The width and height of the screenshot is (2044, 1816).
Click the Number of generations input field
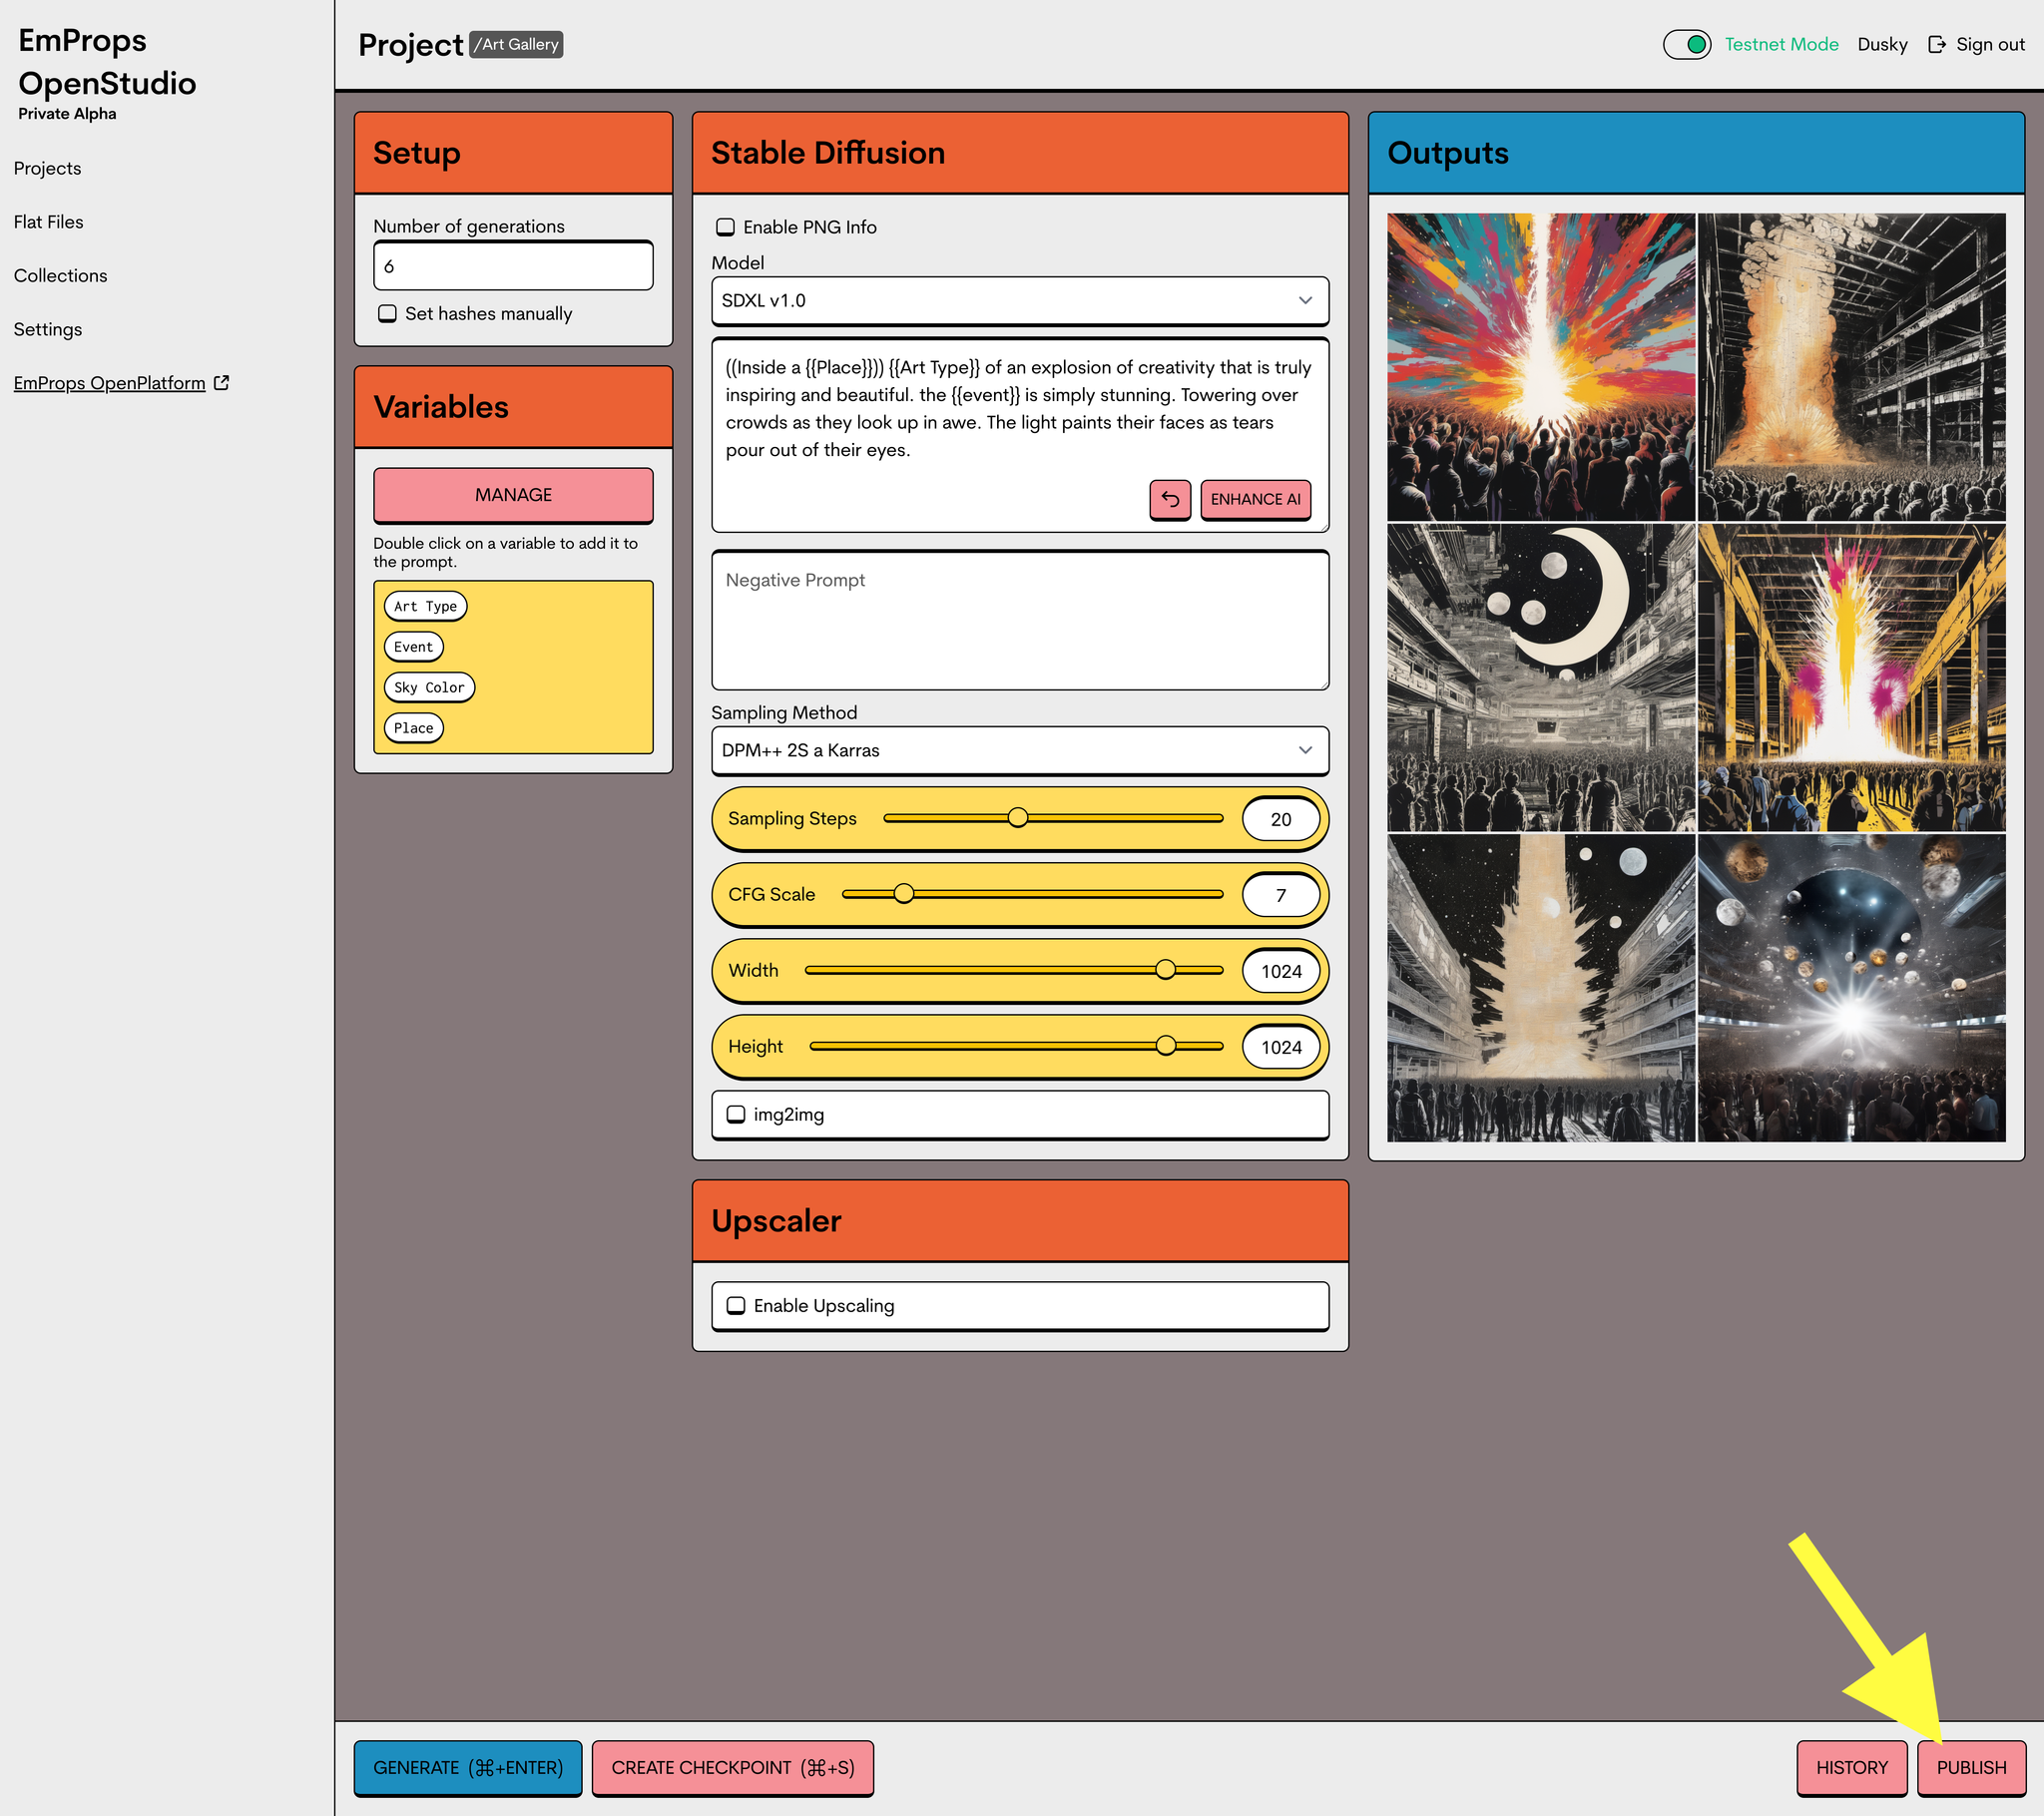click(513, 266)
